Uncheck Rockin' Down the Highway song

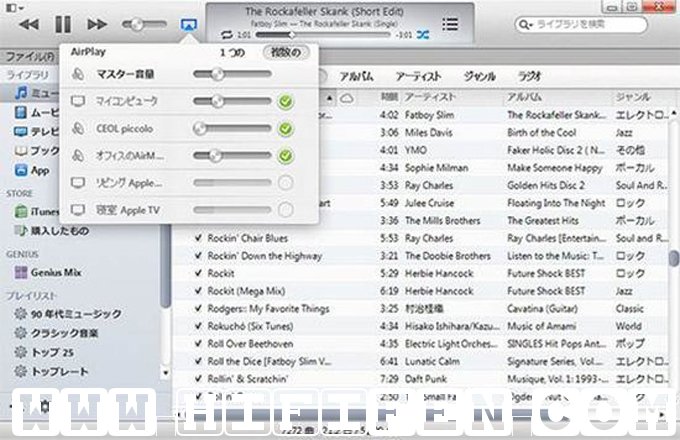pos(198,256)
